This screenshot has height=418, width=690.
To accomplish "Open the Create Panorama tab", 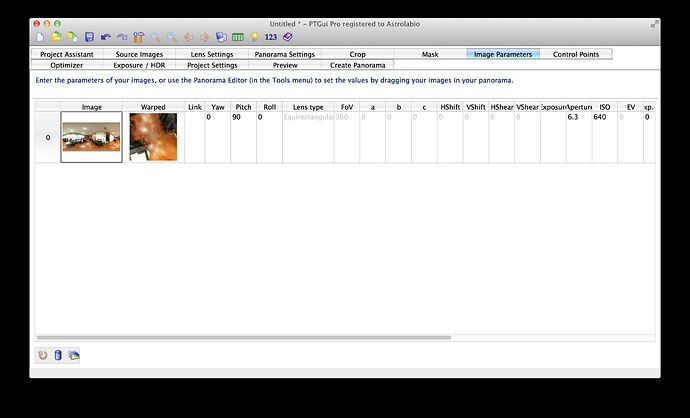I will [x=358, y=65].
